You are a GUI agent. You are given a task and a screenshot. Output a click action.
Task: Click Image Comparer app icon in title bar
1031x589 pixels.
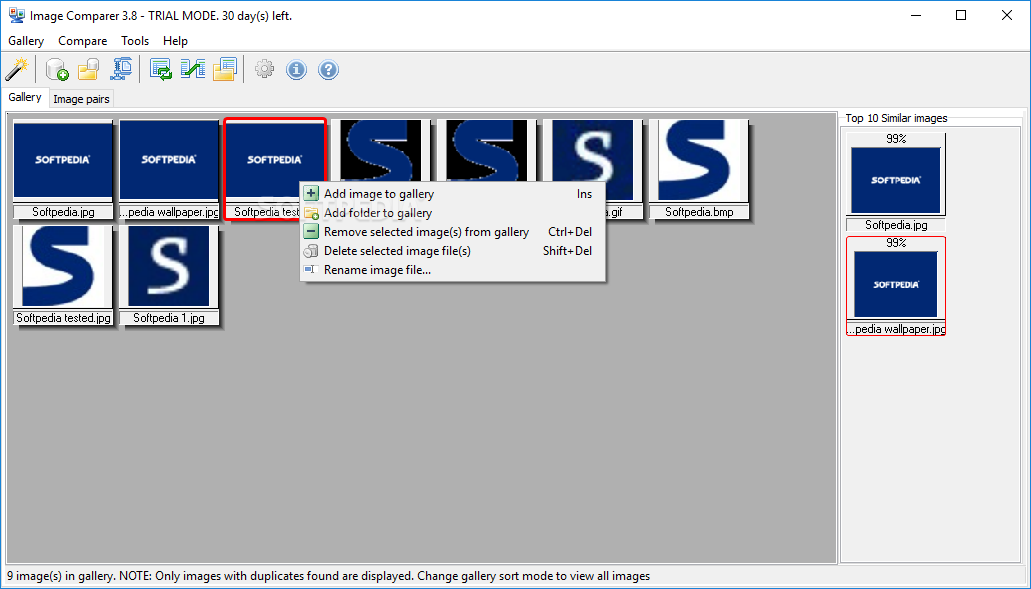pyautogui.click(x=16, y=15)
